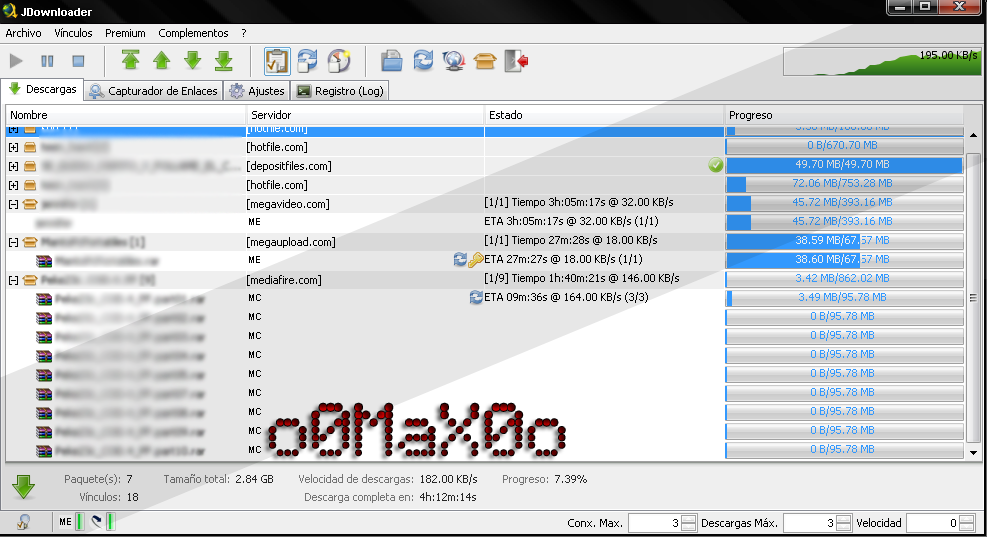Click the Descargas Máx. input field
The width and height of the screenshot is (987, 537).
coord(809,523)
